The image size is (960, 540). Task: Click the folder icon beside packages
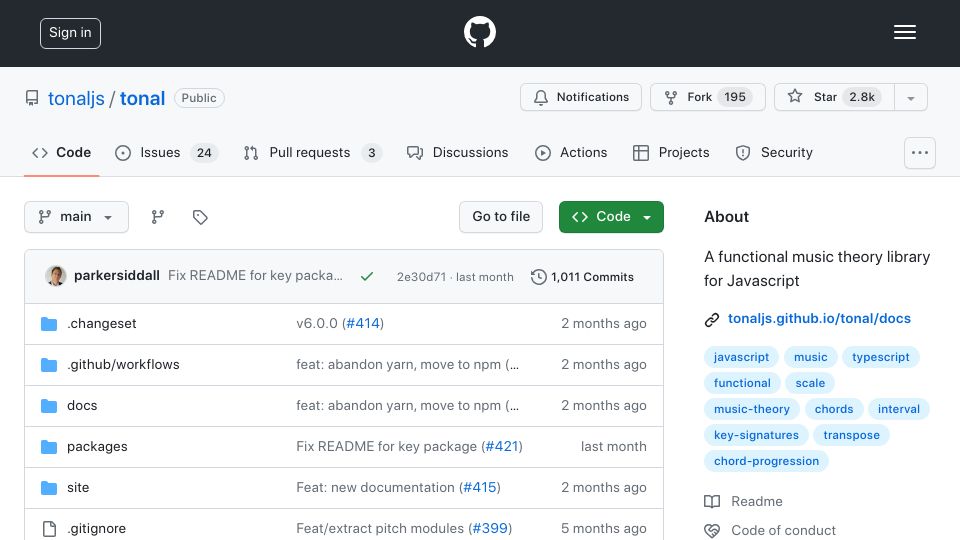click(49, 447)
